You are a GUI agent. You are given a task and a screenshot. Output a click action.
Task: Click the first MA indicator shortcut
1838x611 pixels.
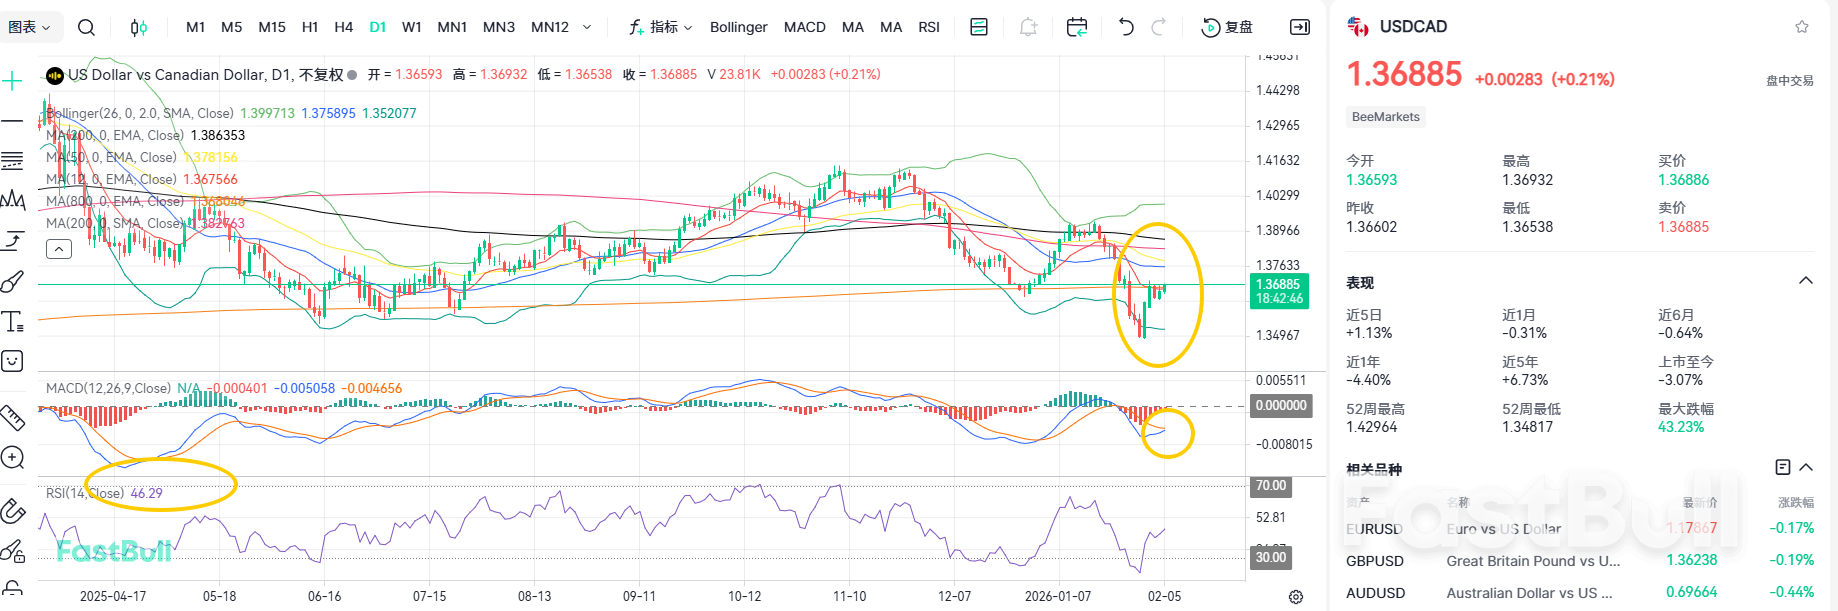pyautogui.click(x=853, y=27)
